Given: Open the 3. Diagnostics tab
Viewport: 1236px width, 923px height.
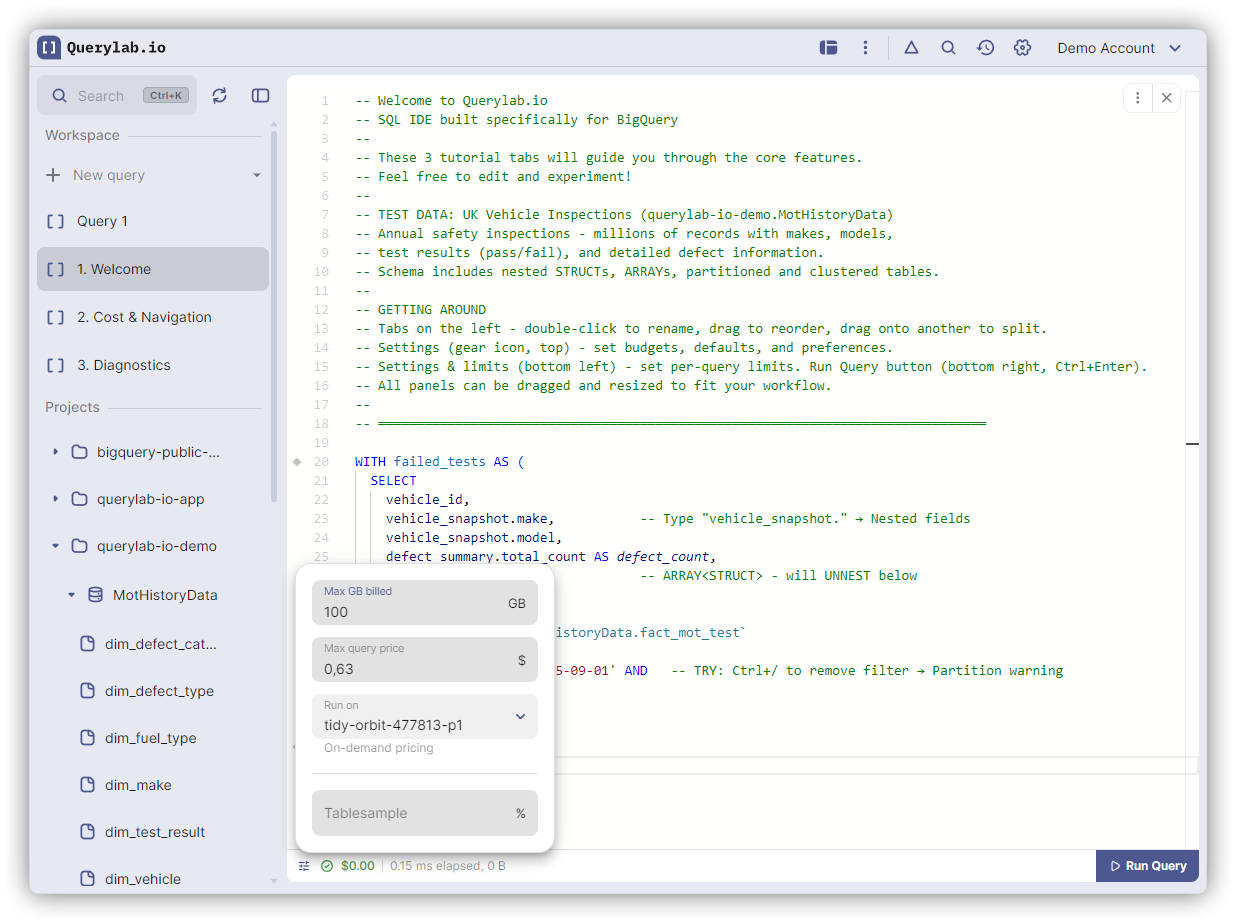Looking at the screenshot, I should pos(124,365).
